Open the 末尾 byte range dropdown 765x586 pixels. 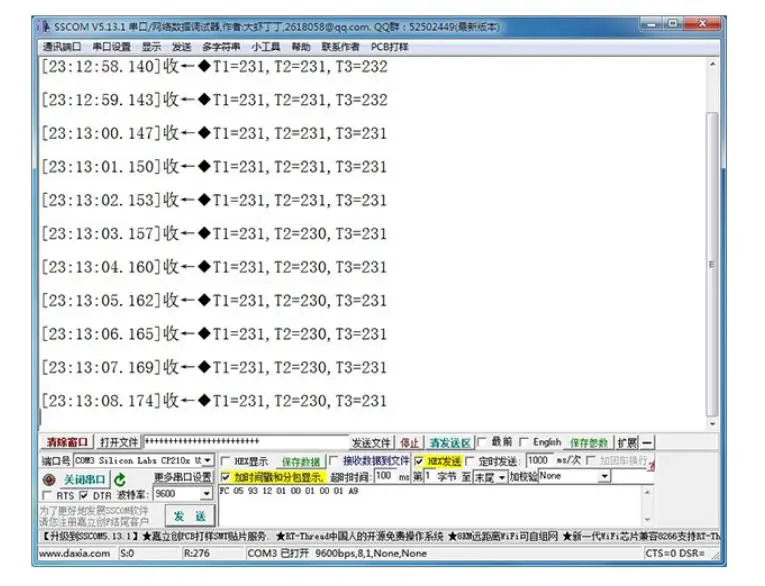coord(502,477)
